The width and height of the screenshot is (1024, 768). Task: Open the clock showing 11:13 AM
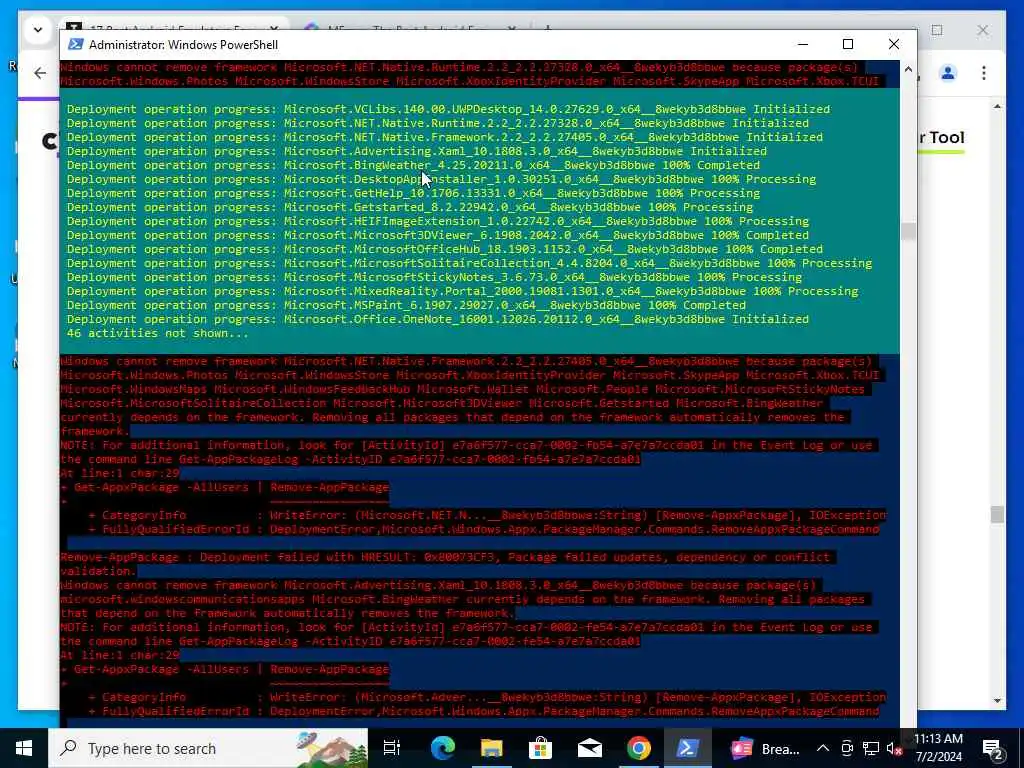938,748
